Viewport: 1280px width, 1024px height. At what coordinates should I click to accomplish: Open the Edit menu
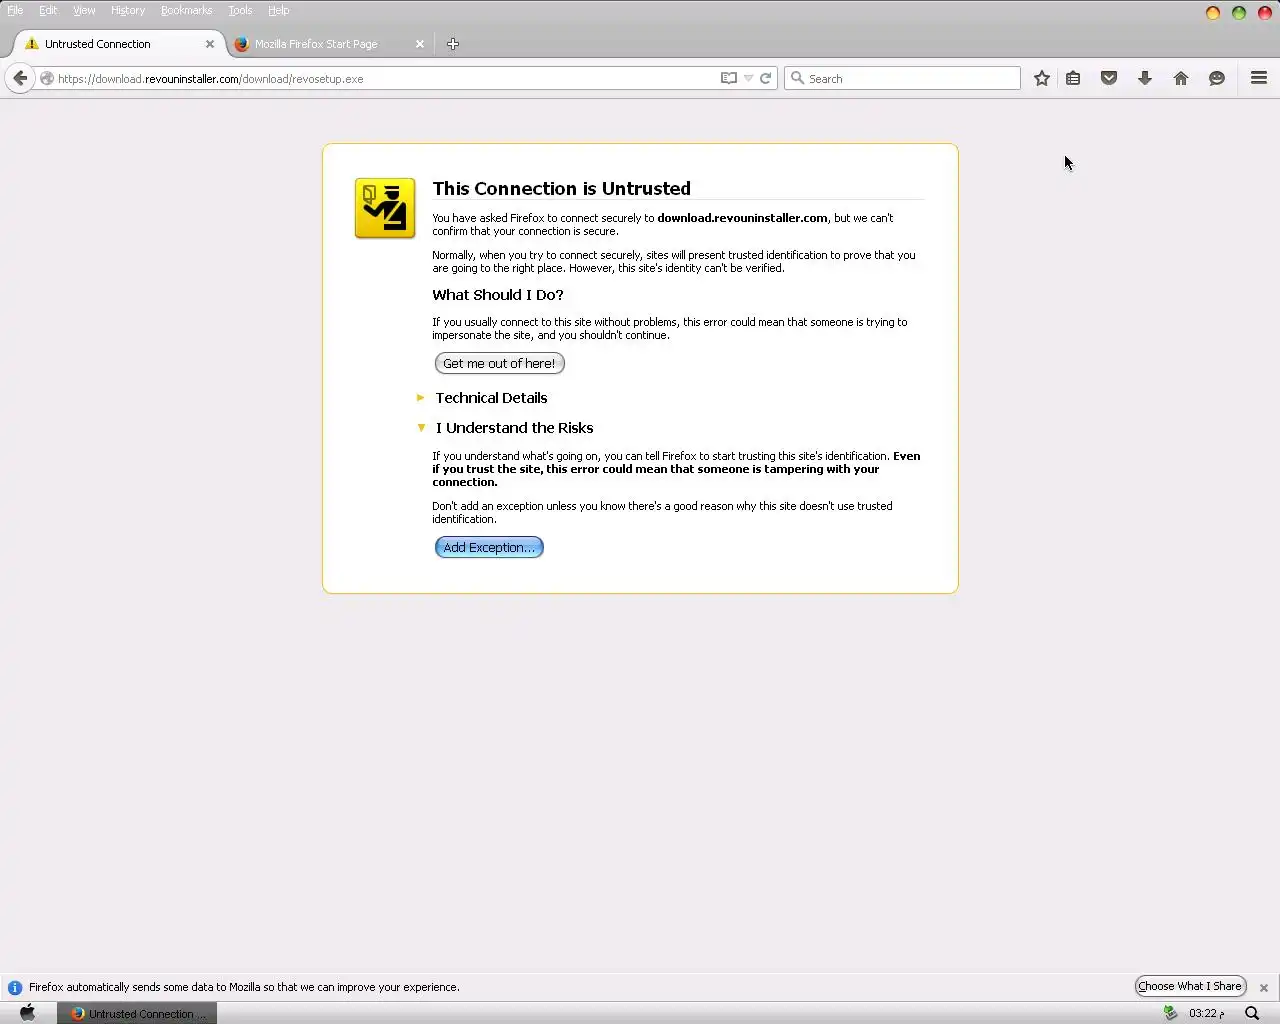point(48,10)
